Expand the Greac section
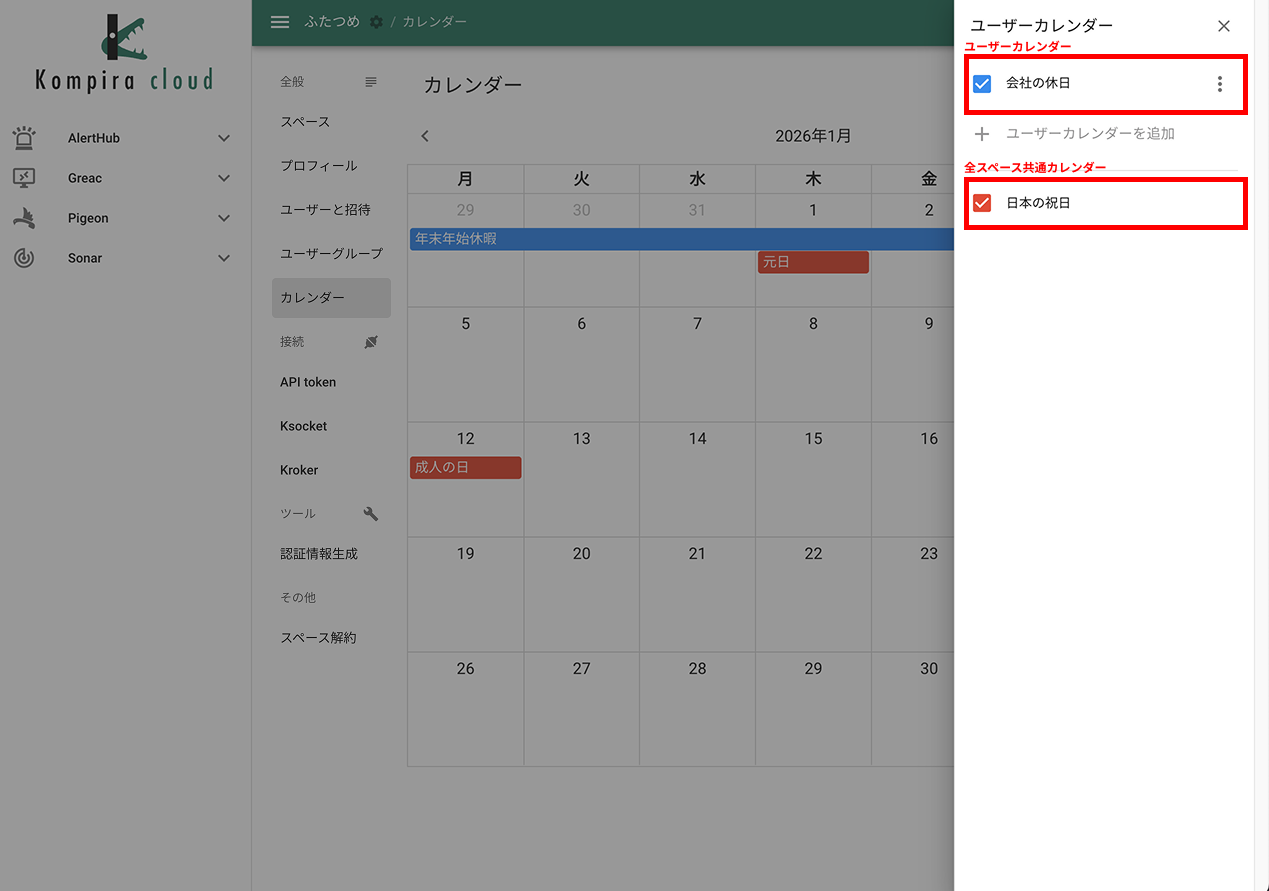This screenshot has width=1269, height=891. coord(223,177)
